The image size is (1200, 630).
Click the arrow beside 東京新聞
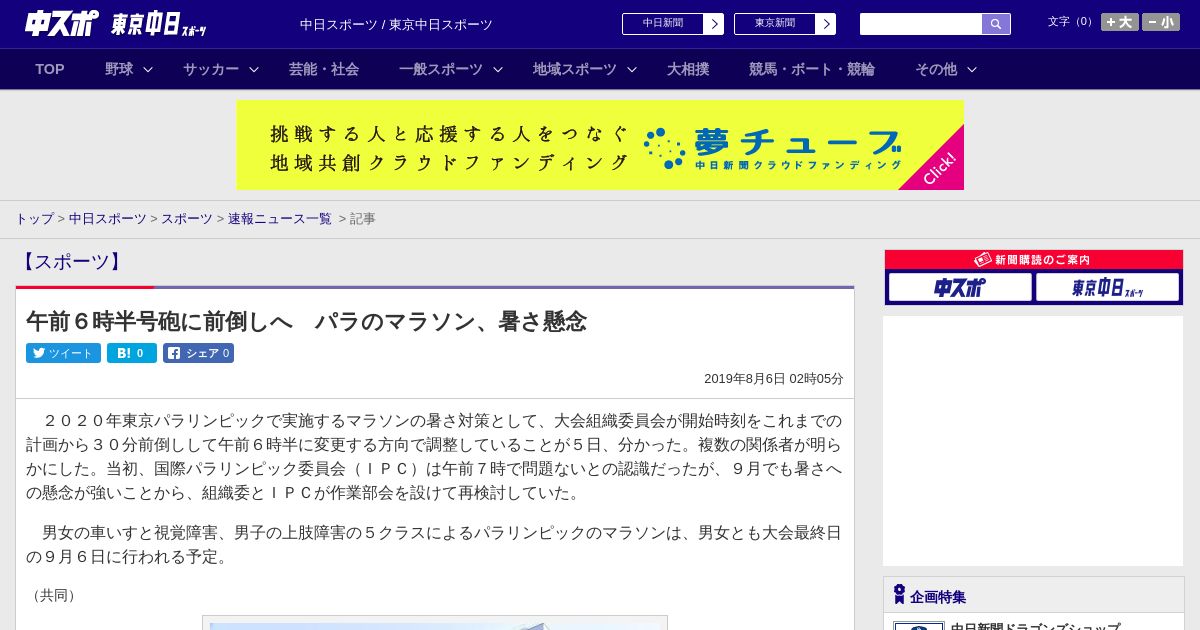[x=826, y=24]
